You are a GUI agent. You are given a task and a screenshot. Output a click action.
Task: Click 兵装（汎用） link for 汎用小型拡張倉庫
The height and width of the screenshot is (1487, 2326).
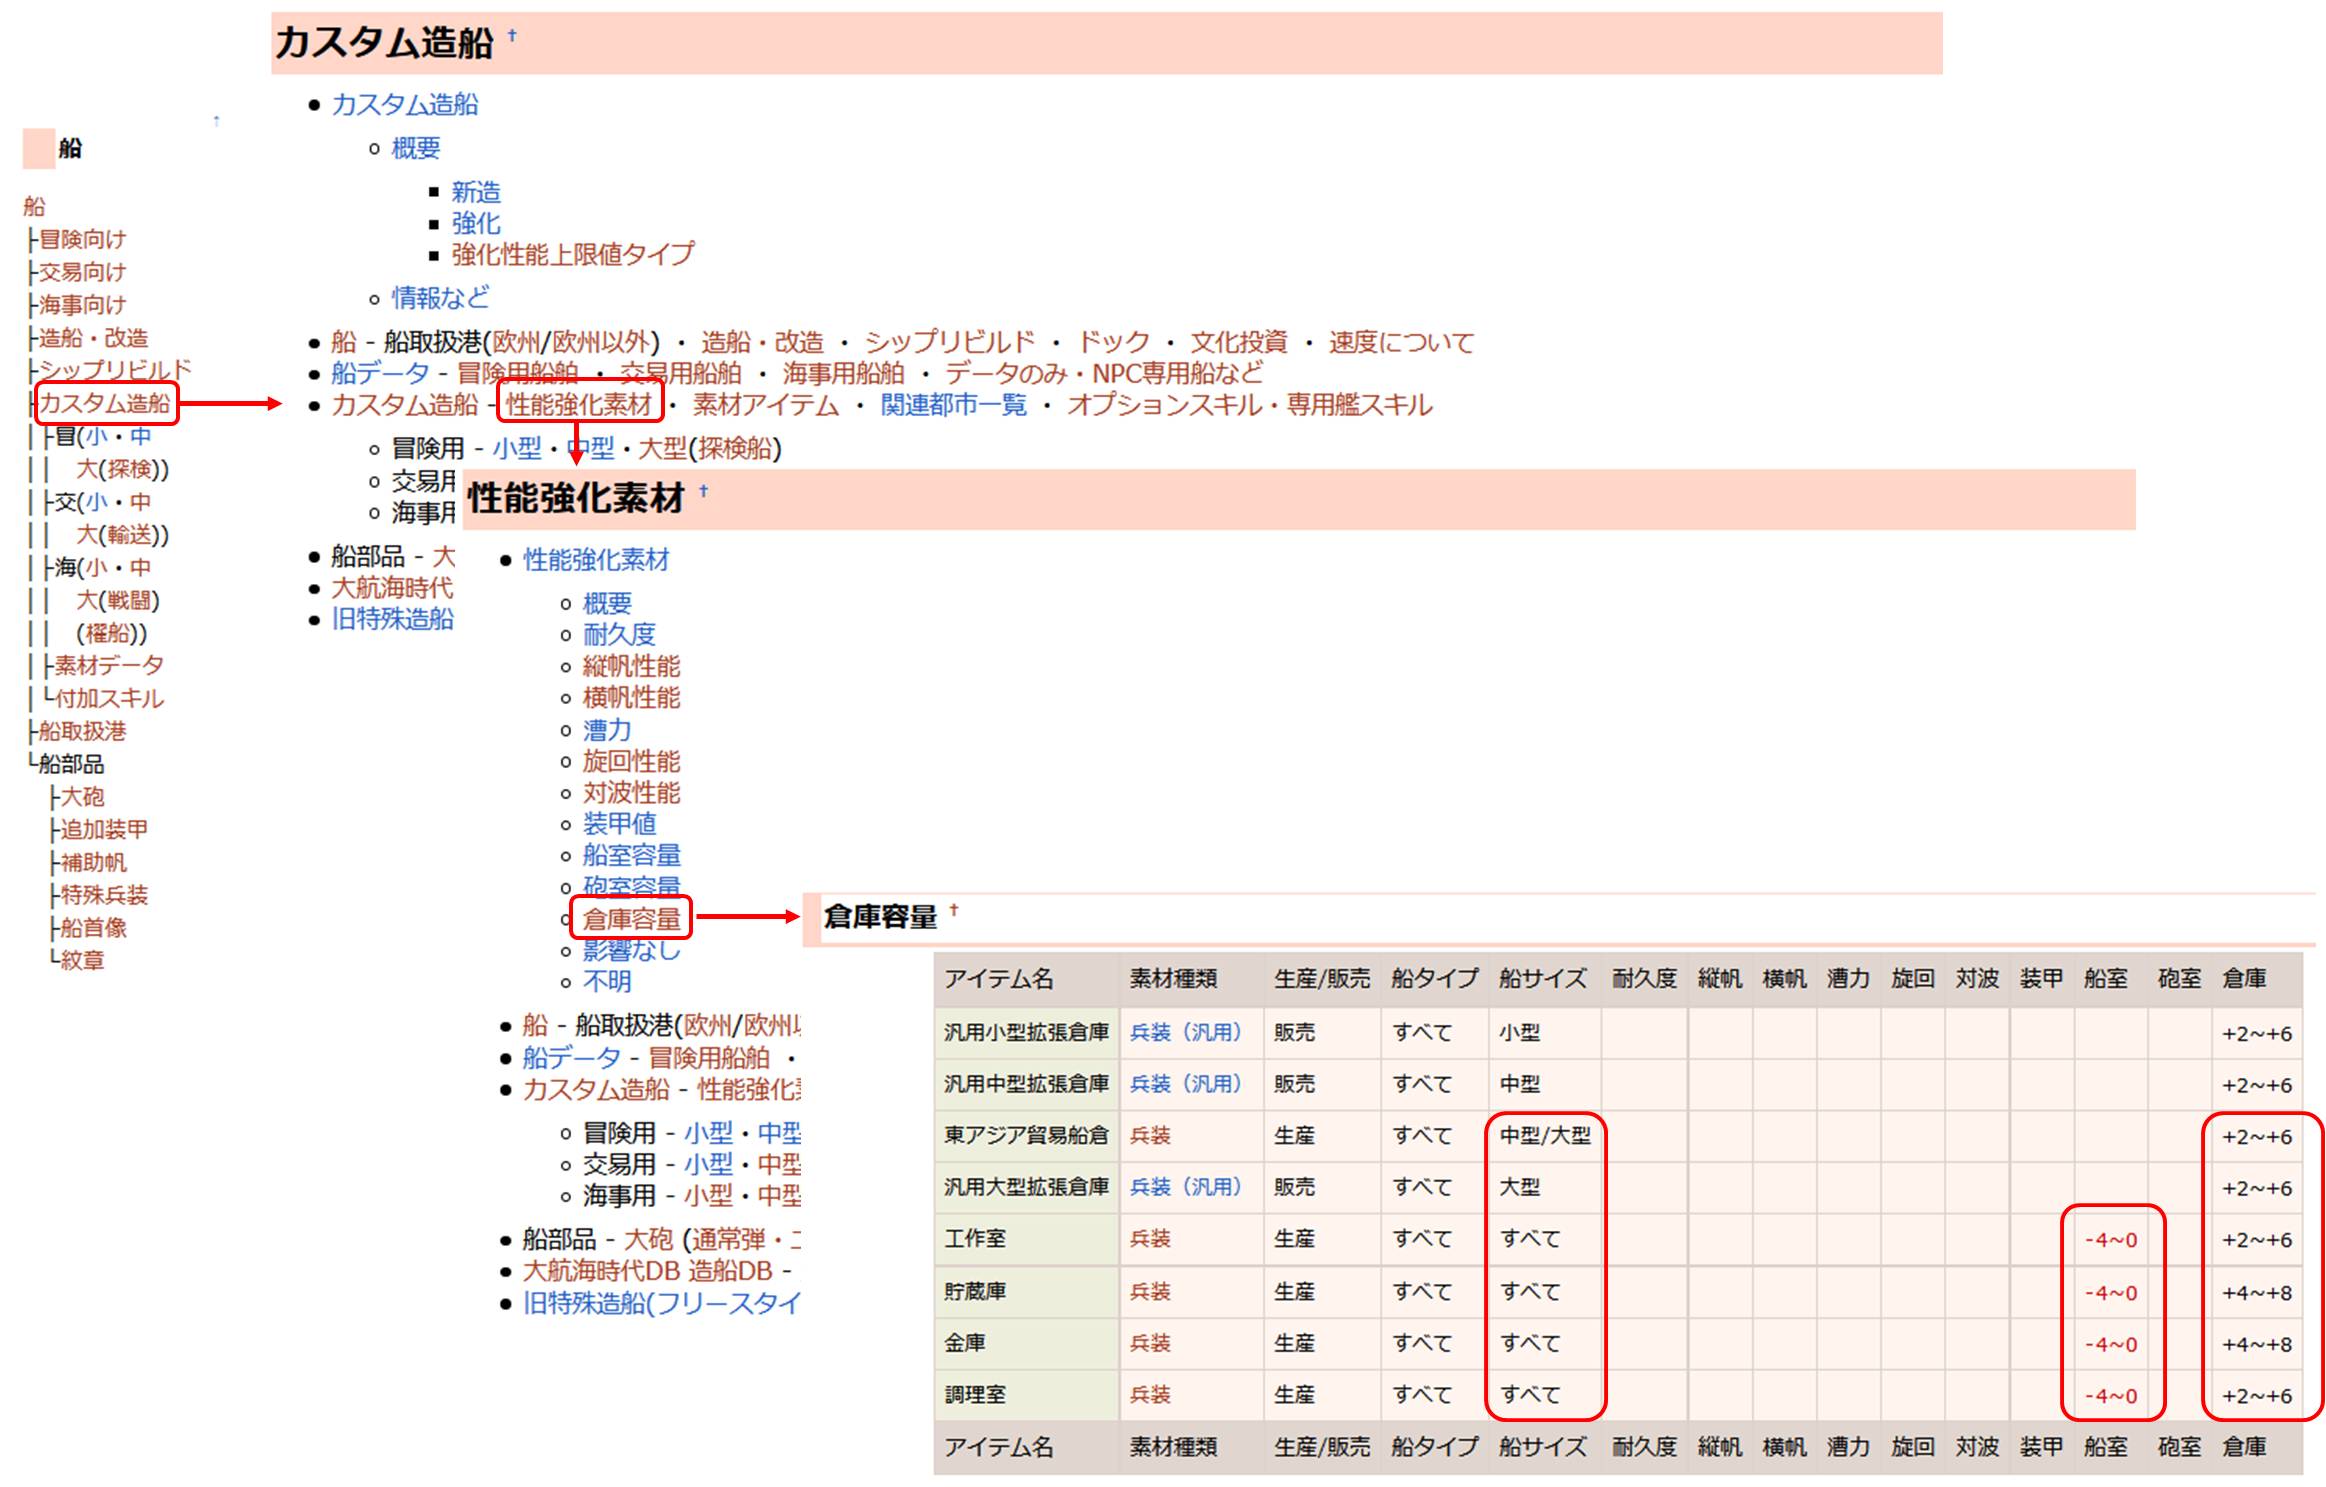tap(1185, 1032)
